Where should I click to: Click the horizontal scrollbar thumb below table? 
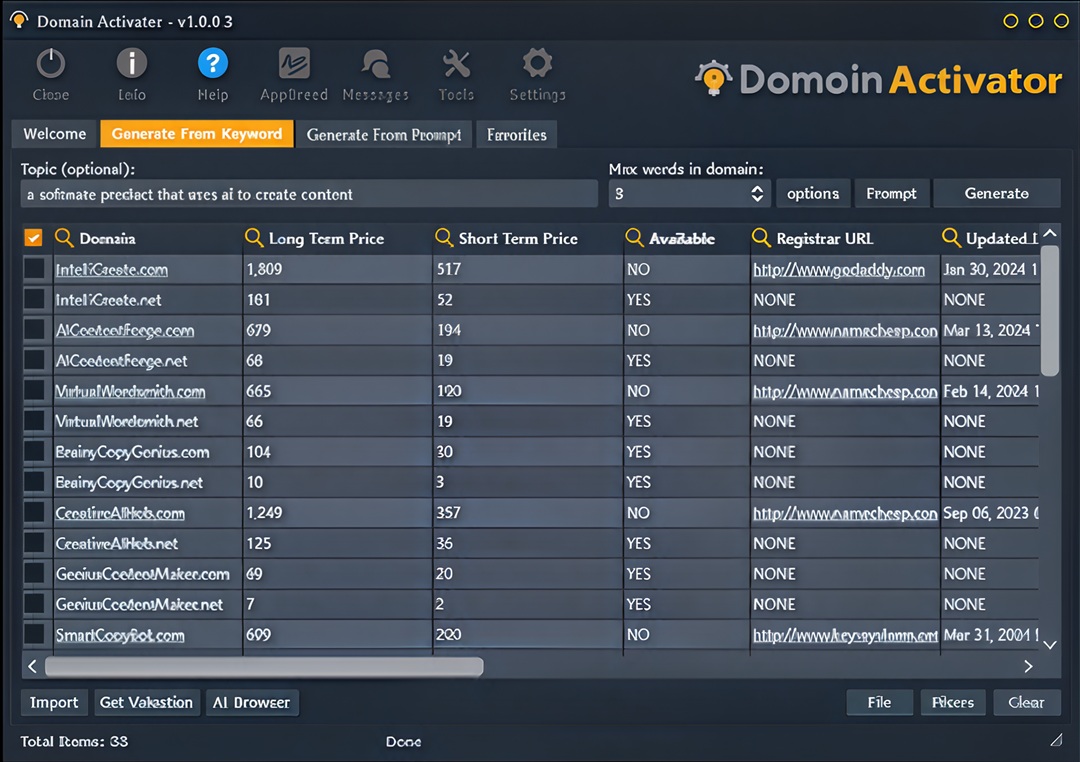(x=264, y=666)
